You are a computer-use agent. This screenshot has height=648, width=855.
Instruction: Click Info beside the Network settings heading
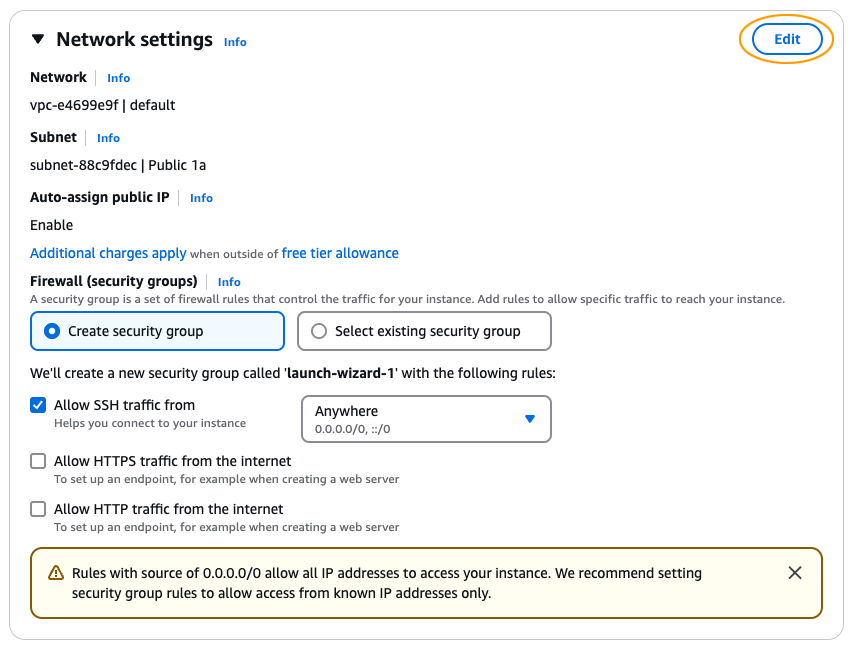tap(235, 42)
